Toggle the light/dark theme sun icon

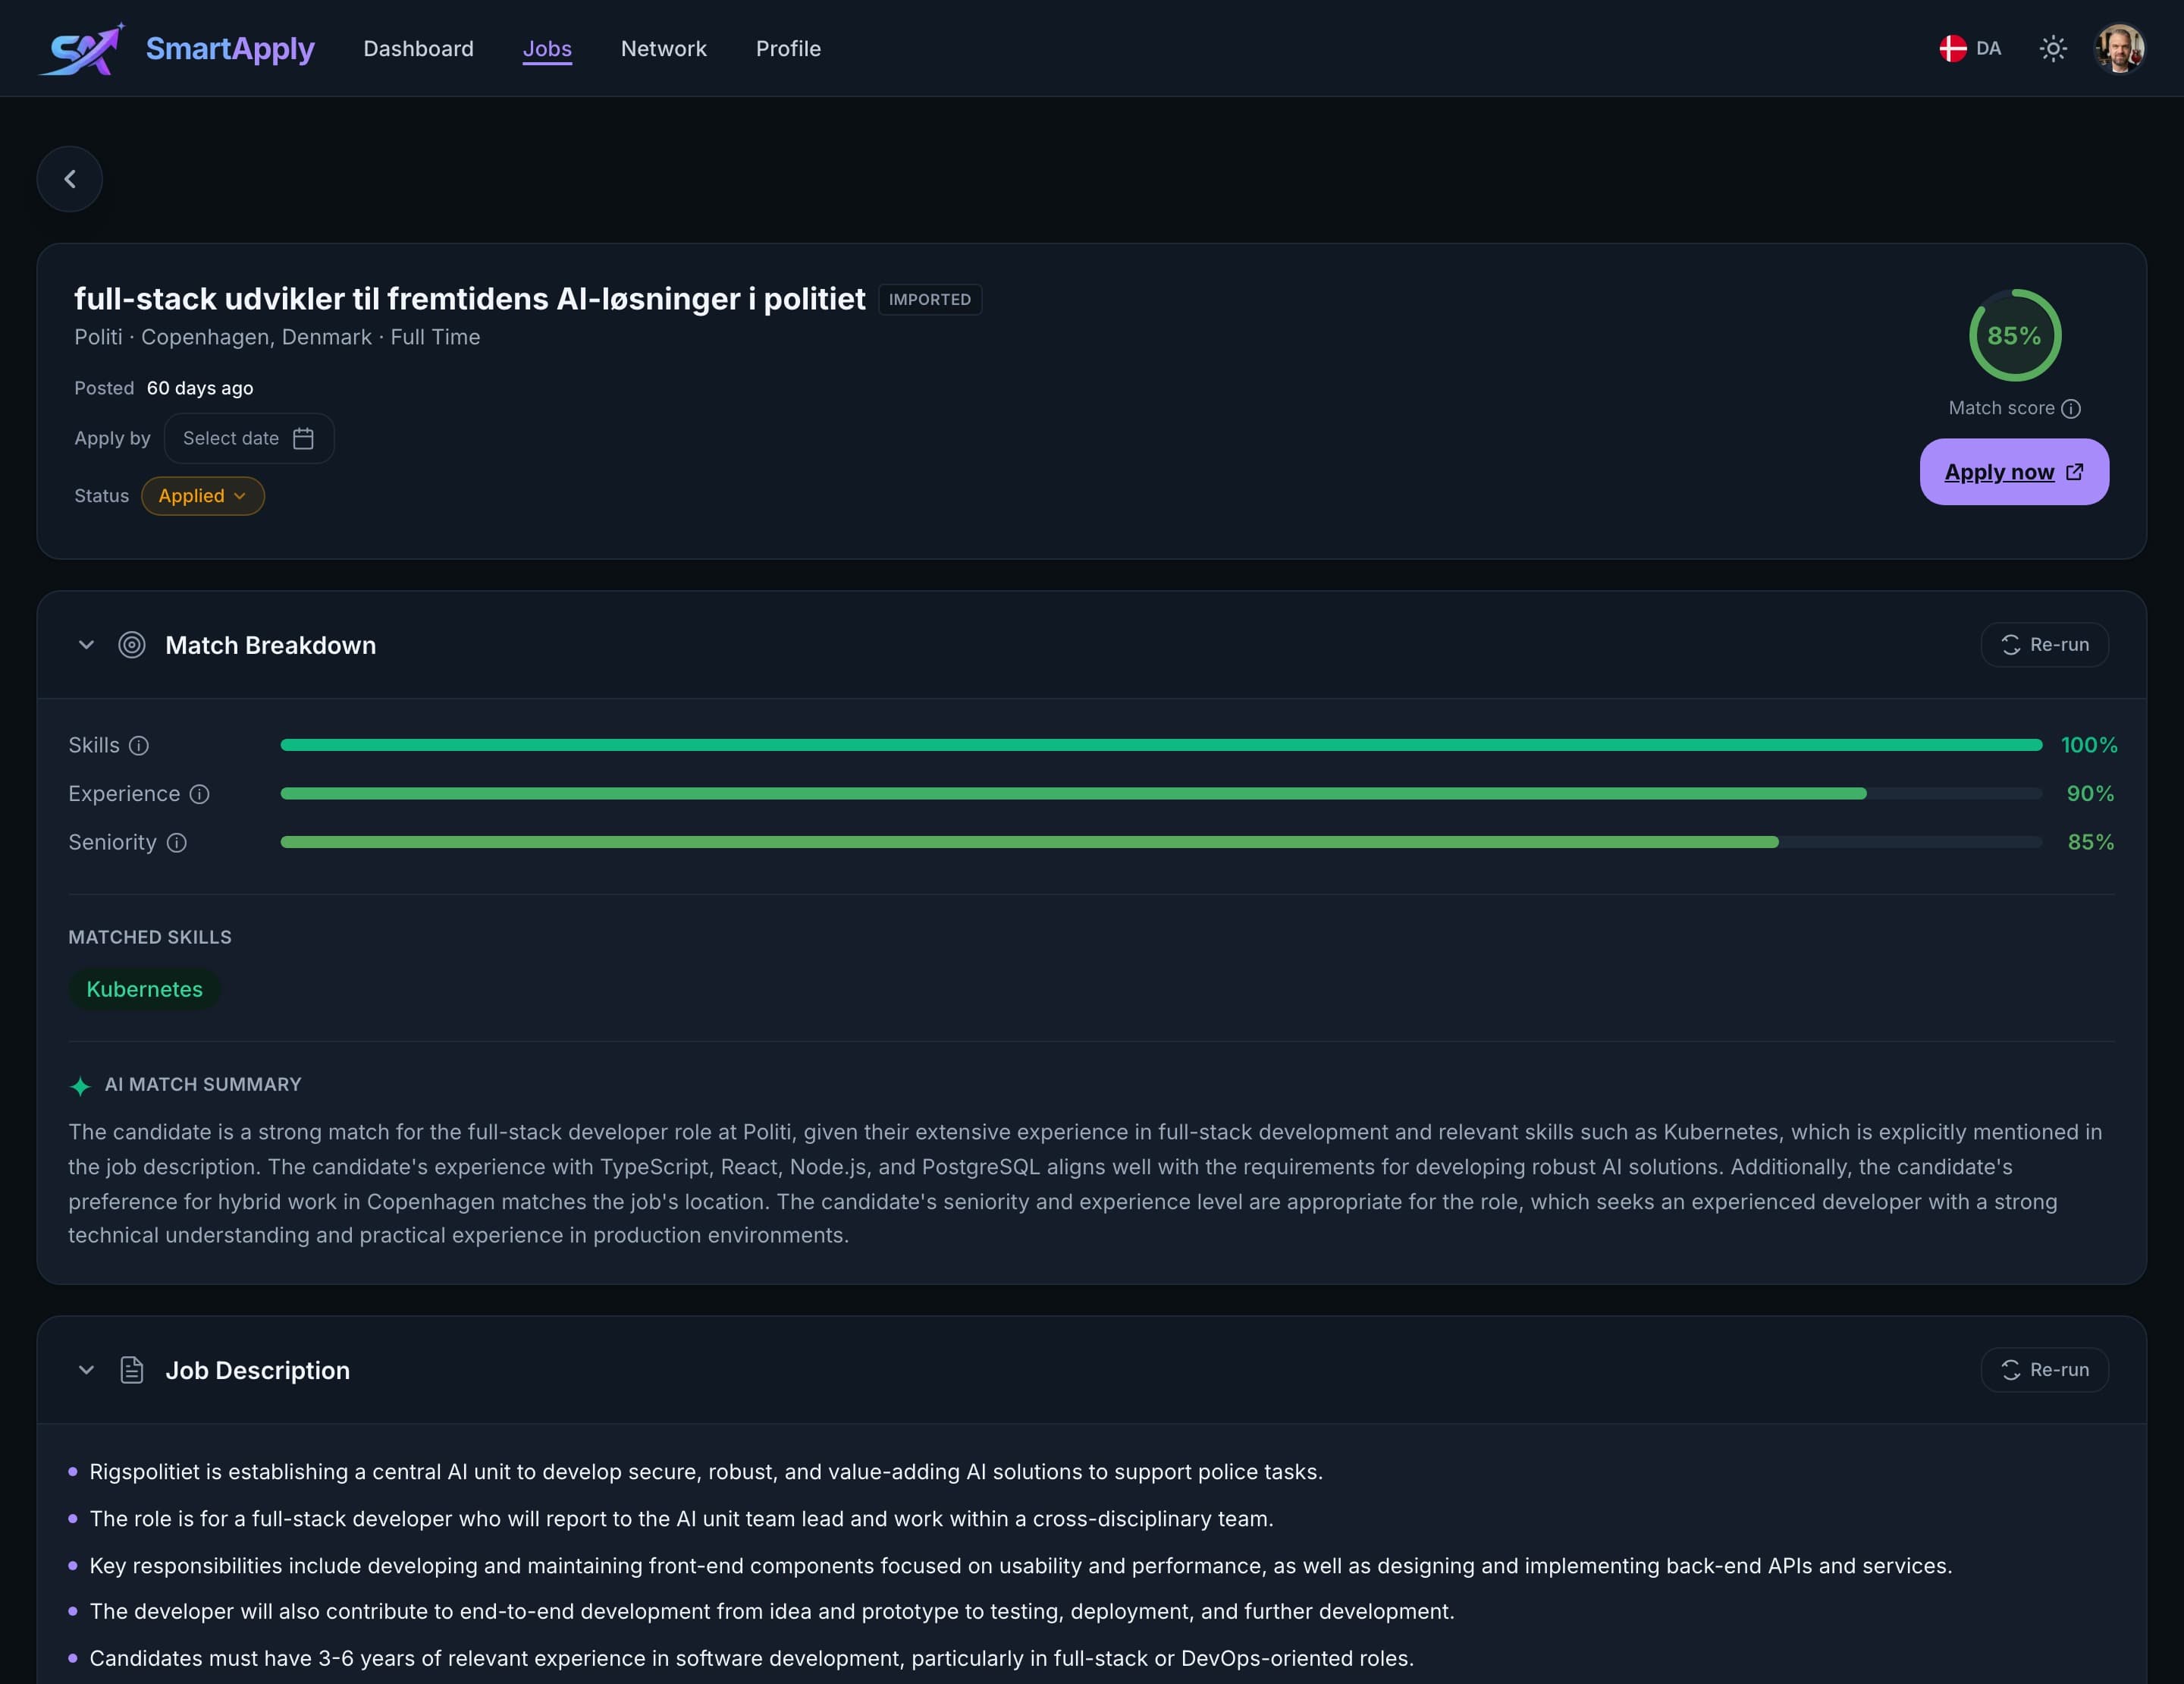point(2053,48)
